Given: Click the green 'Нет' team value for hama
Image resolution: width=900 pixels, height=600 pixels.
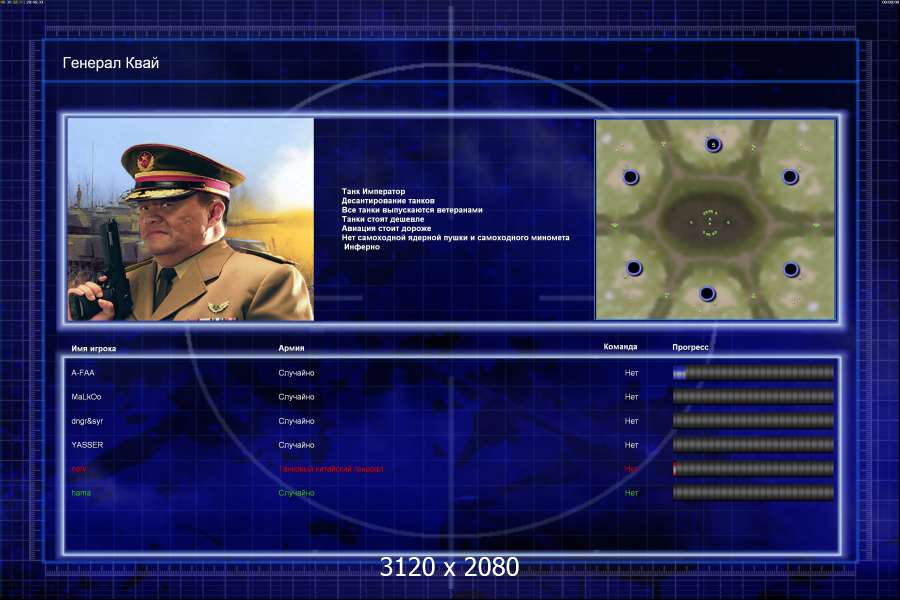Looking at the screenshot, I should [x=631, y=493].
